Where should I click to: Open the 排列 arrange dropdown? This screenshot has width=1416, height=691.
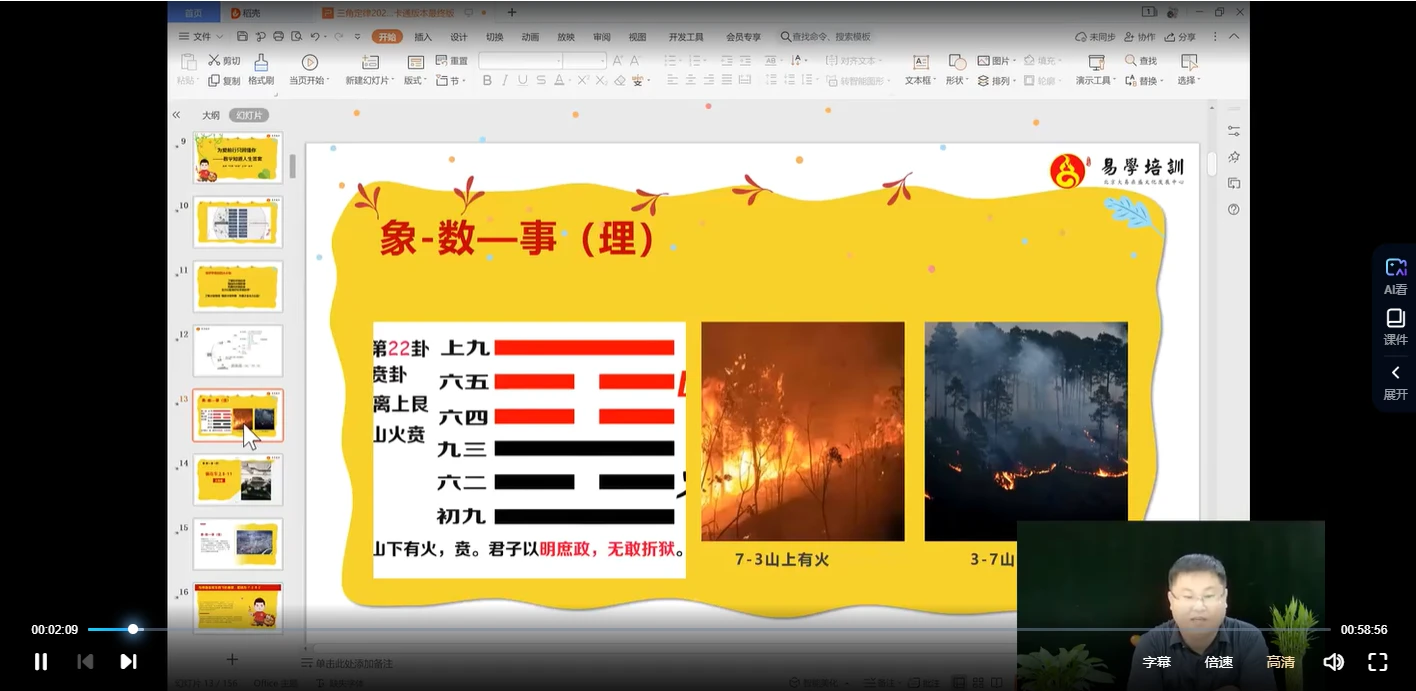pos(996,81)
